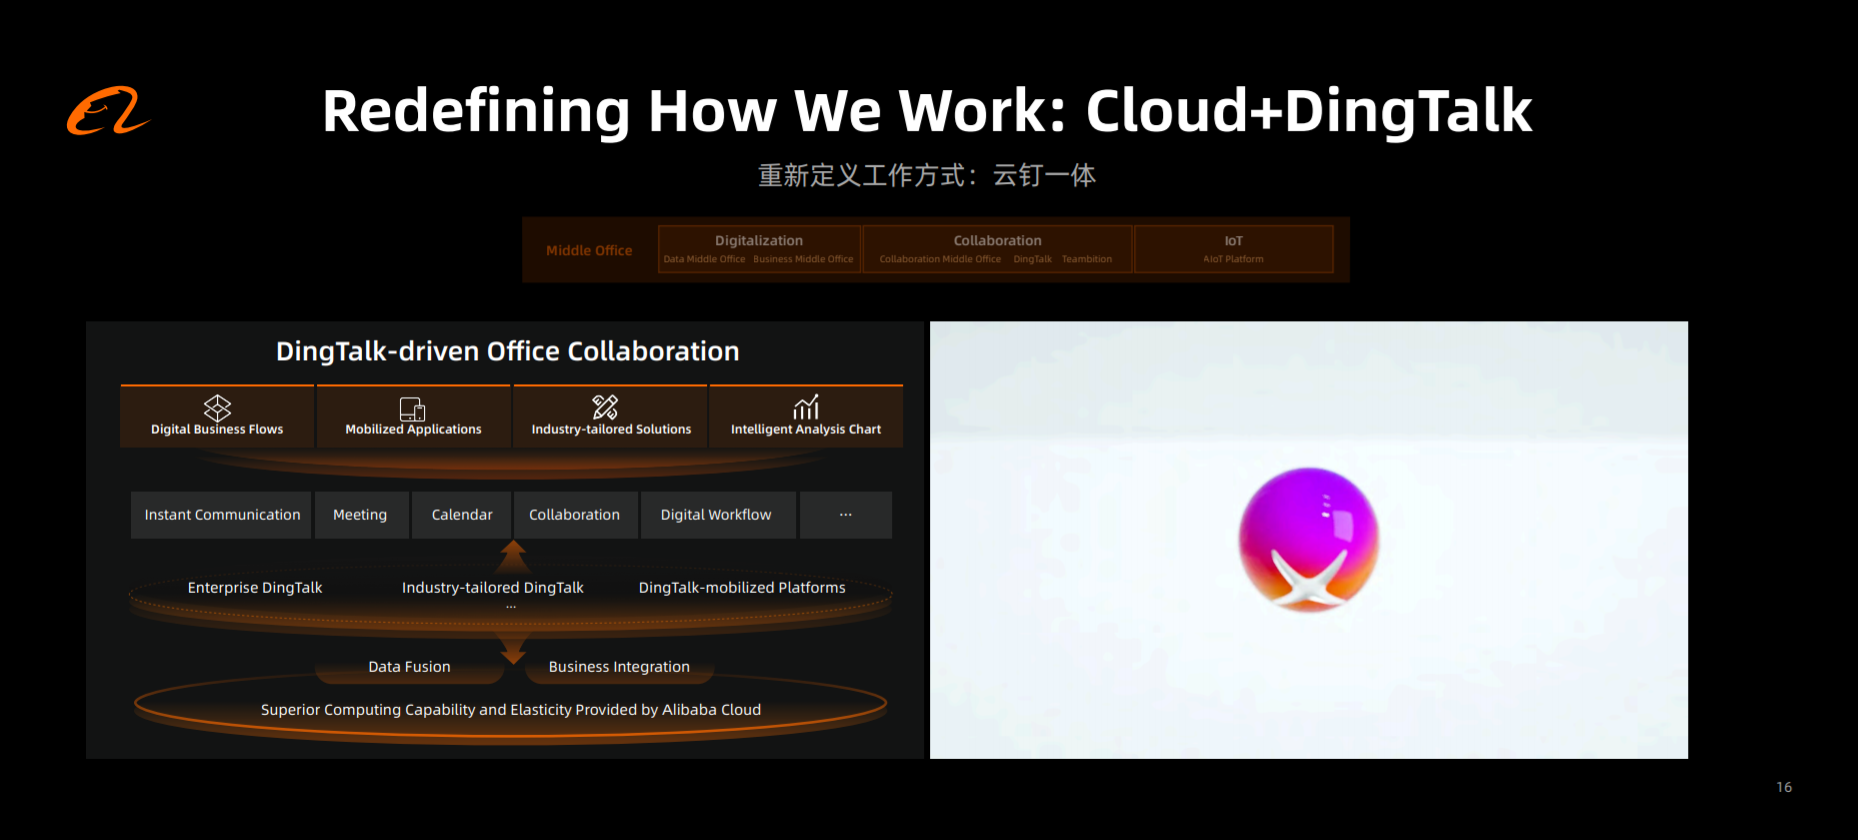Click the Mobilized Applications device icon
This screenshot has height=840, width=1858.
(413, 408)
